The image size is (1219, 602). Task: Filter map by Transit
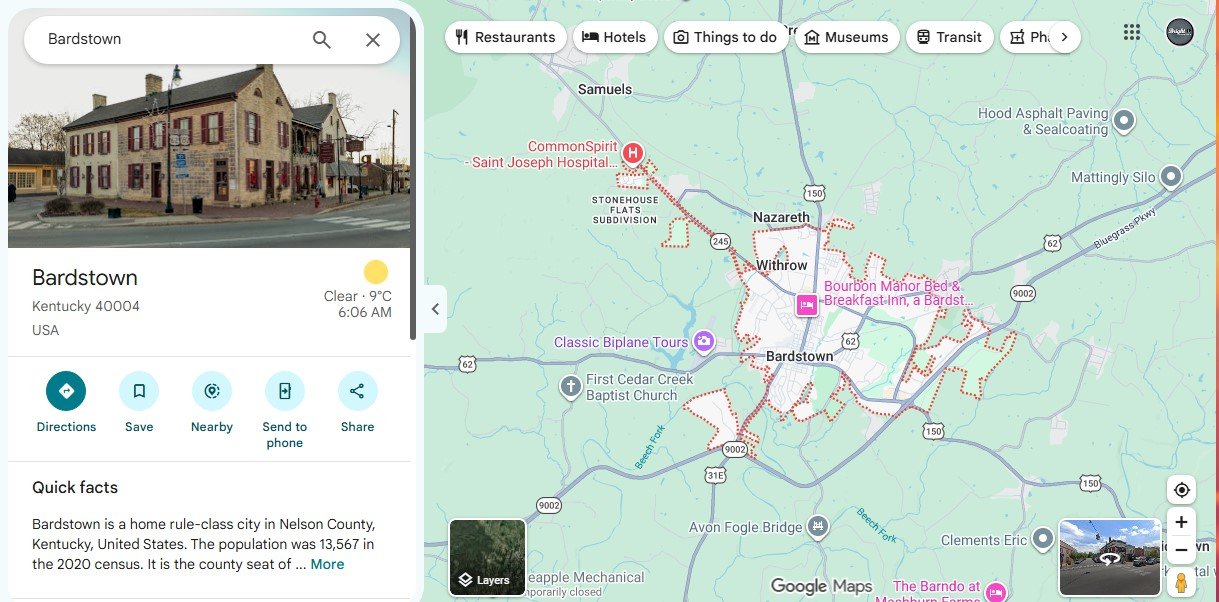point(950,37)
